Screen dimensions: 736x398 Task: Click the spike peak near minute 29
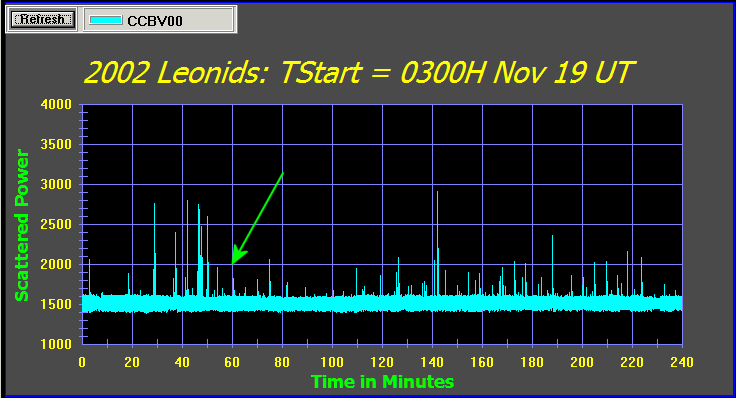[x=154, y=204]
